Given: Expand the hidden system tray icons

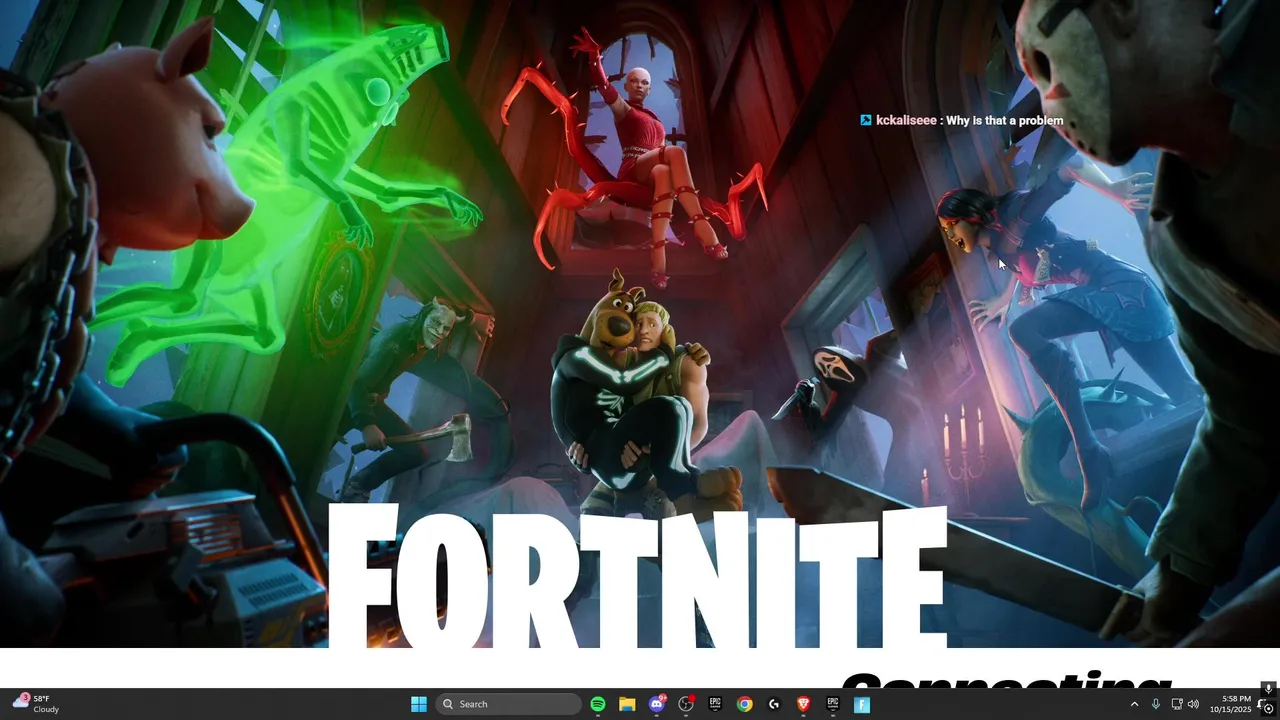Looking at the screenshot, I should pos(1134,704).
